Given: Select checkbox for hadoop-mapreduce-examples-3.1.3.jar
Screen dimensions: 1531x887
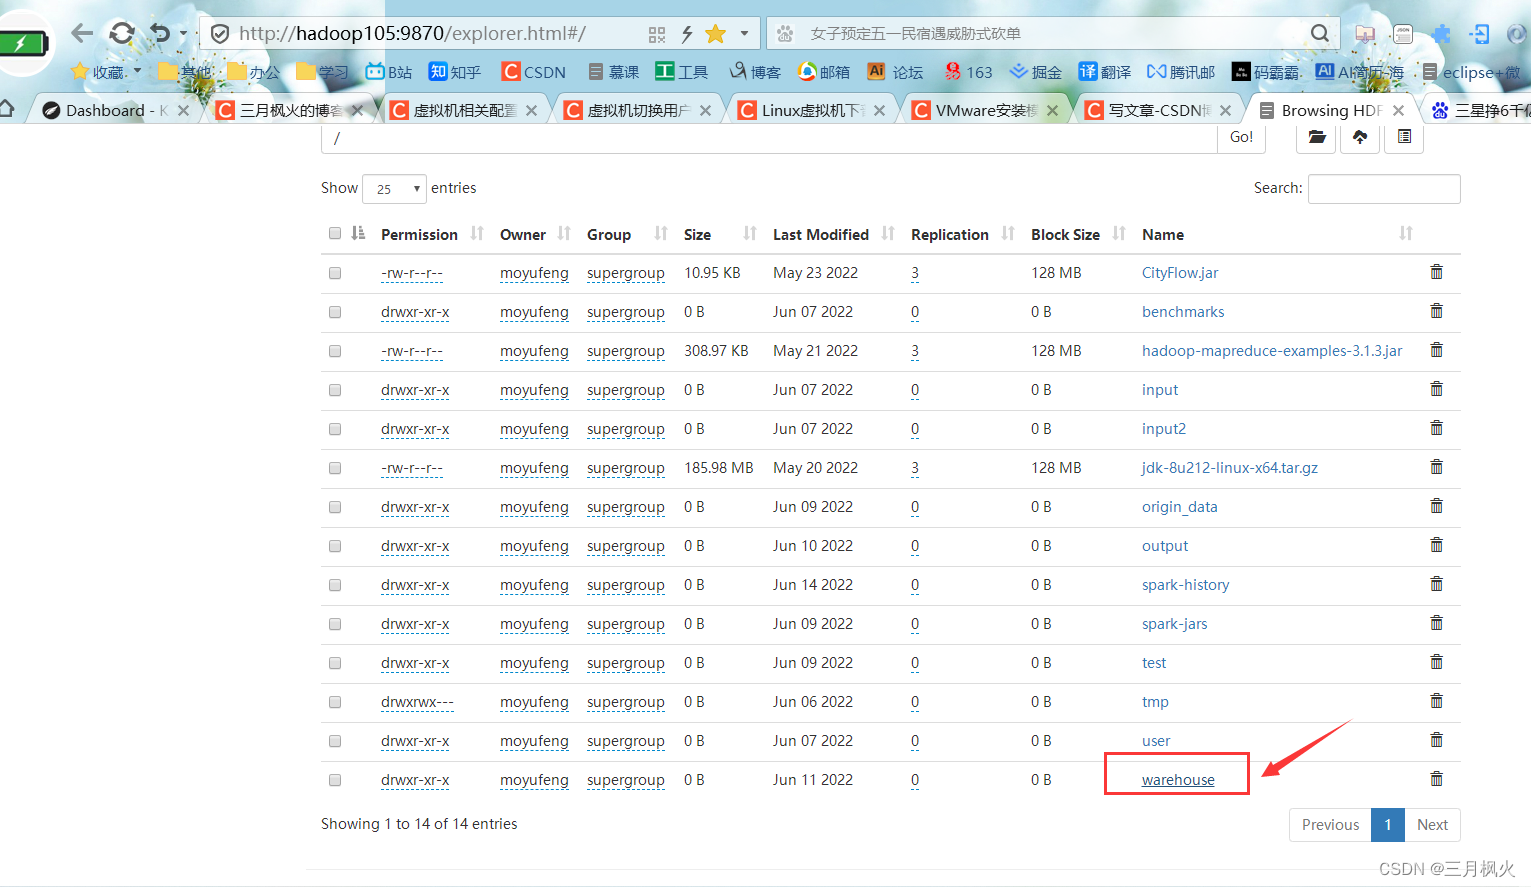Looking at the screenshot, I should pos(335,351).
